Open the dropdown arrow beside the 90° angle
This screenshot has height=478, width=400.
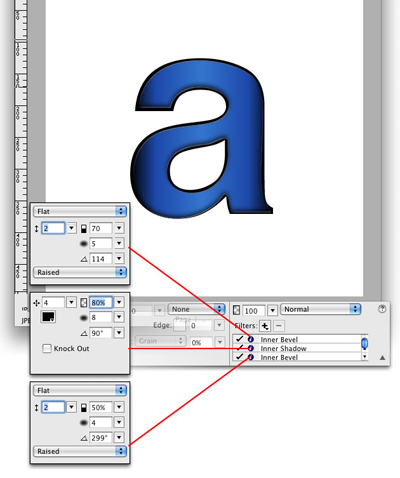pyautogui.click(x=119, y=333)
